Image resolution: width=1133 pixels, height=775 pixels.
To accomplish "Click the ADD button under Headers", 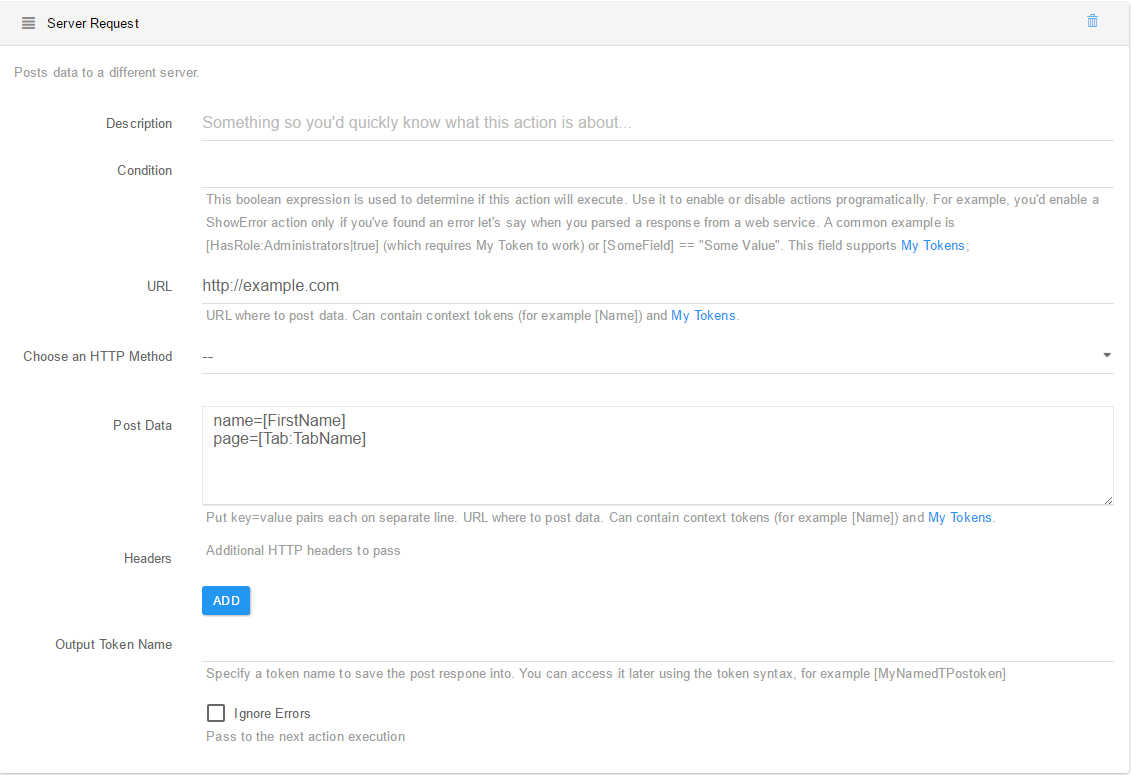I will coord(225,600).
